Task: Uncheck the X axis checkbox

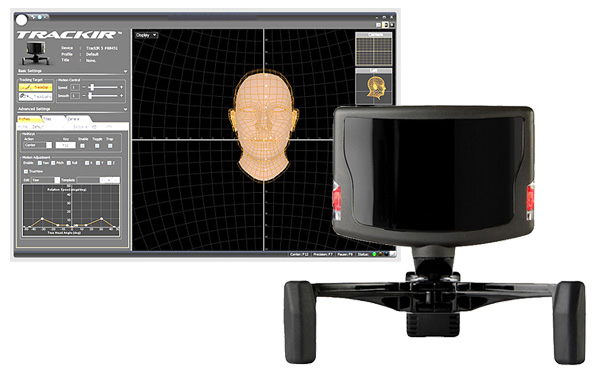Action: coord(87,163)
